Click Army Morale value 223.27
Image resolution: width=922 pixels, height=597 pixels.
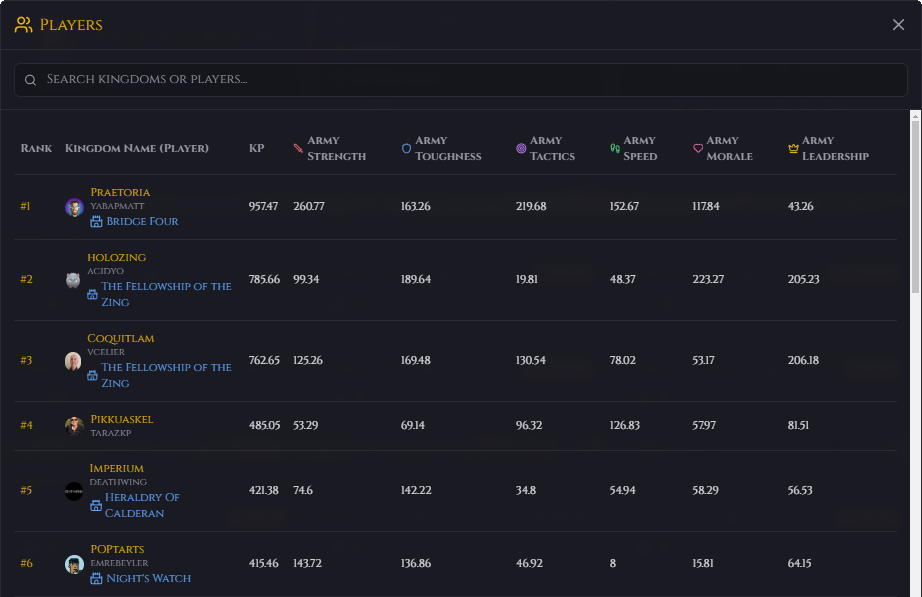(x=708, y=279)
